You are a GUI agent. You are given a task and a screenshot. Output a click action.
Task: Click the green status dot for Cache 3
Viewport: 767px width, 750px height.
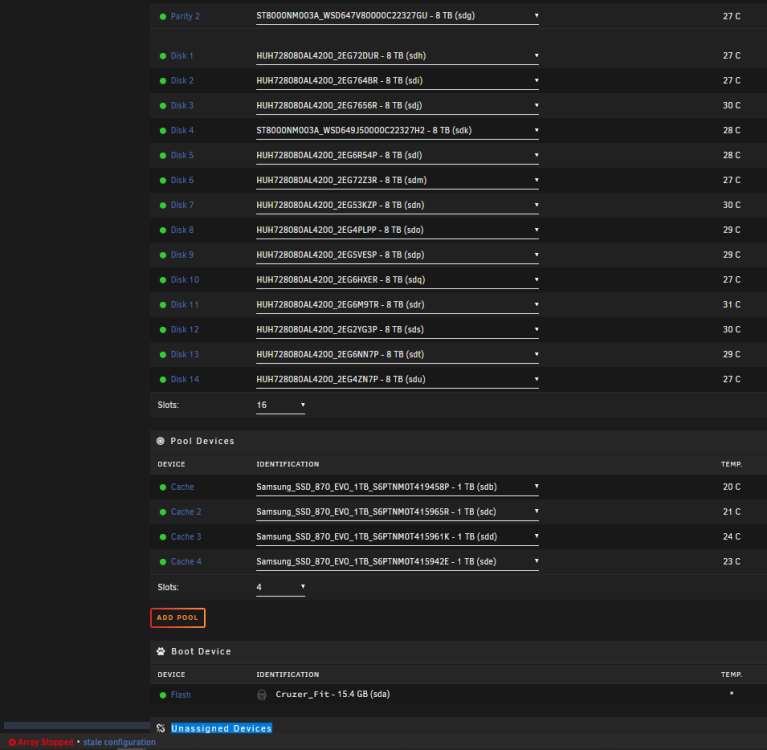(x=163, y=537)
